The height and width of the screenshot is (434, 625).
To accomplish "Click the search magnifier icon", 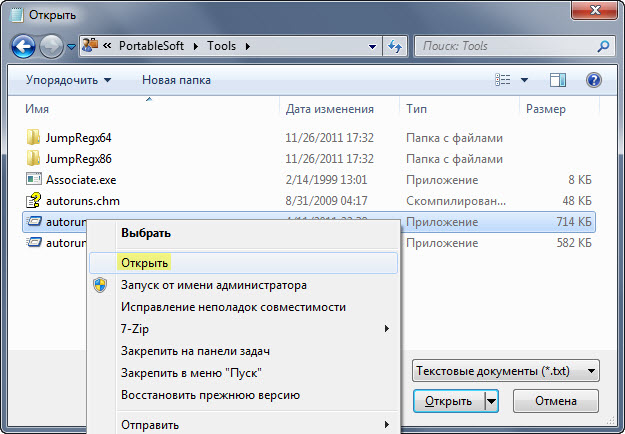I will click(x=602, y=46).
